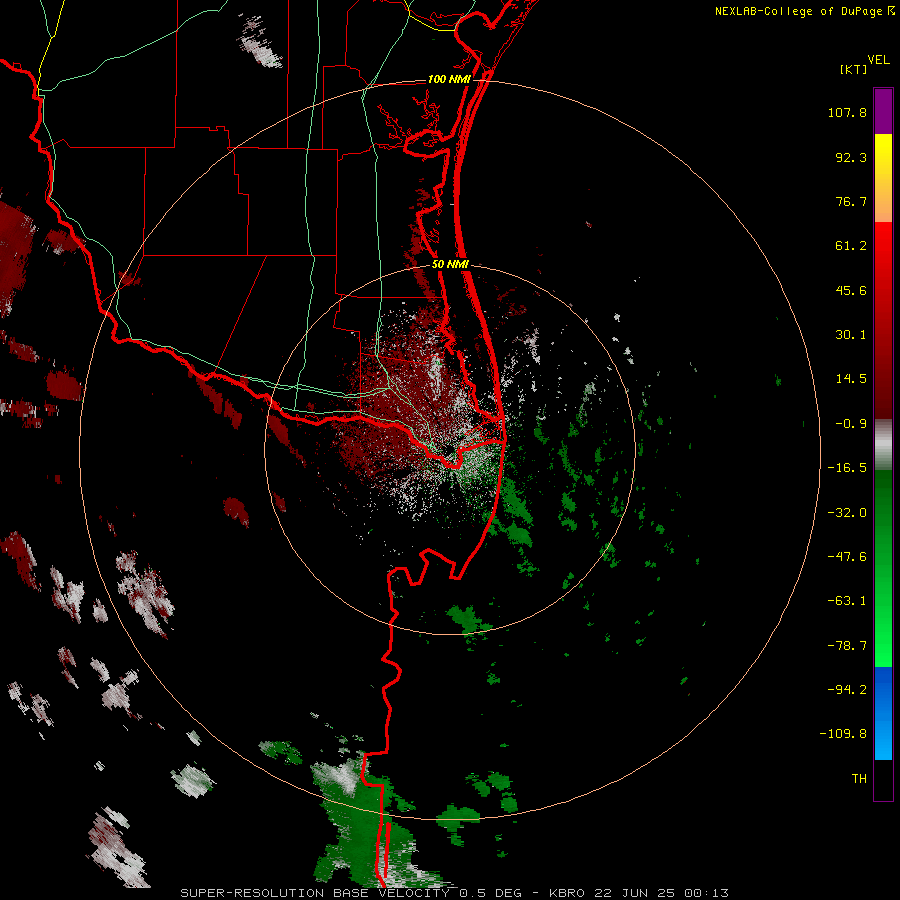Click the -16.5 velocity scale value

pyautogui.click(x=847, y=468)
